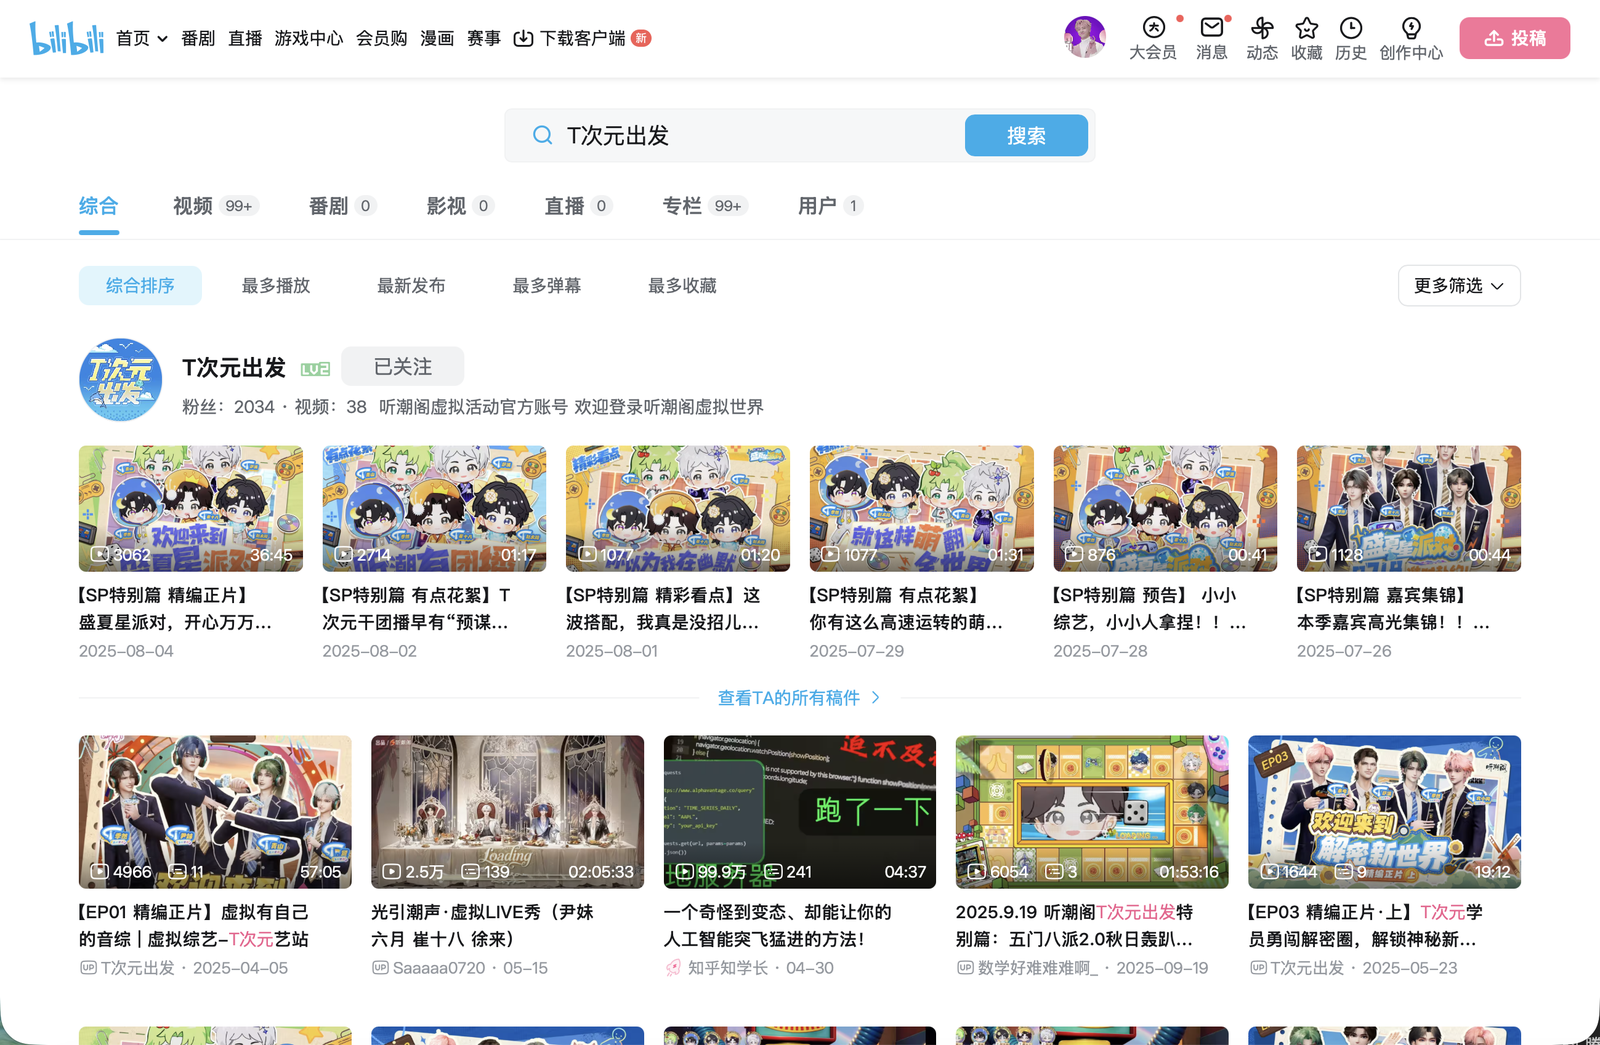Image resolution: width=1600 pixels, height=1045 pixels.
Task: Open the 收藏 favorites star icon
Action: coord(1306,39)
